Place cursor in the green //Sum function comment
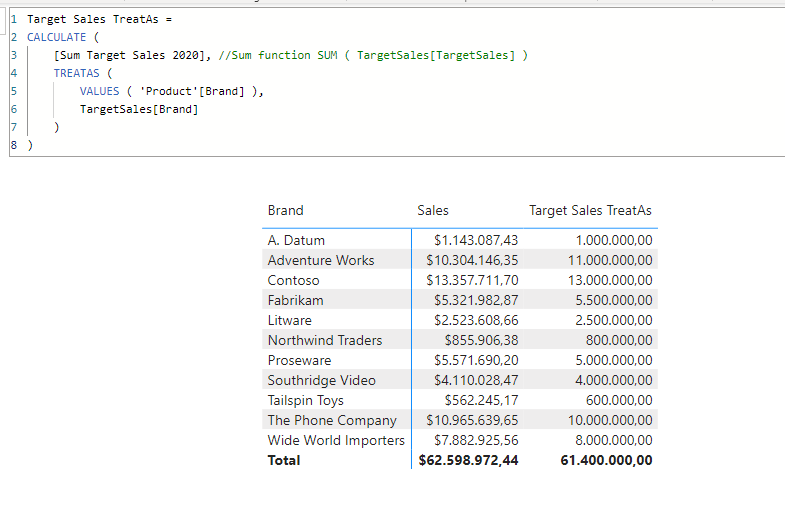 tap(373, 55)
